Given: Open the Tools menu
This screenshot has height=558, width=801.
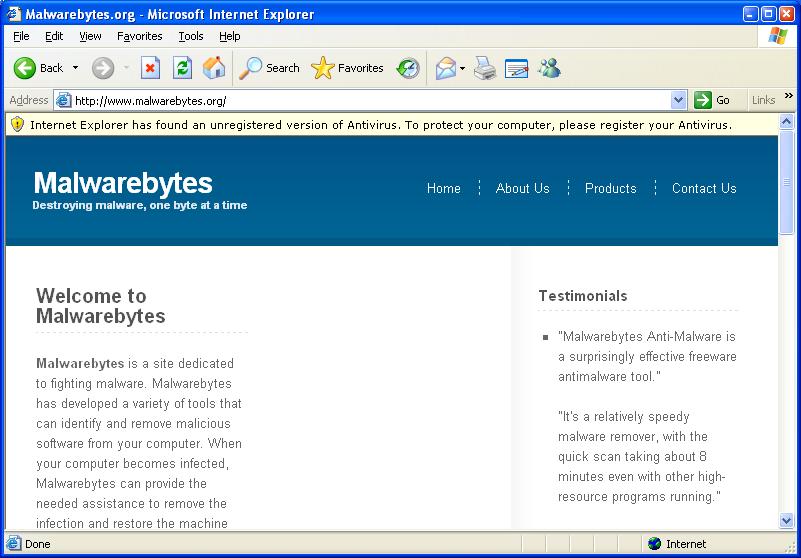Looking at the screenshot, I should 191,36.
